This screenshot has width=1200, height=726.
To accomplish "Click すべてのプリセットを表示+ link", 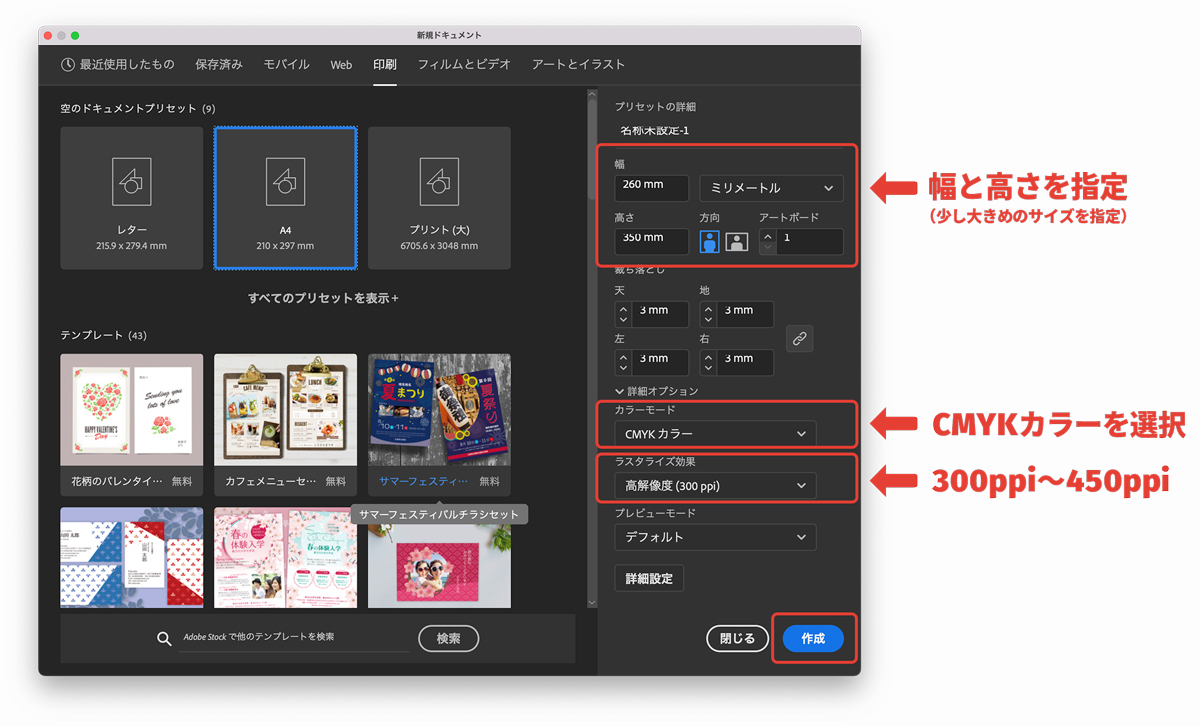I will (323, 298).
